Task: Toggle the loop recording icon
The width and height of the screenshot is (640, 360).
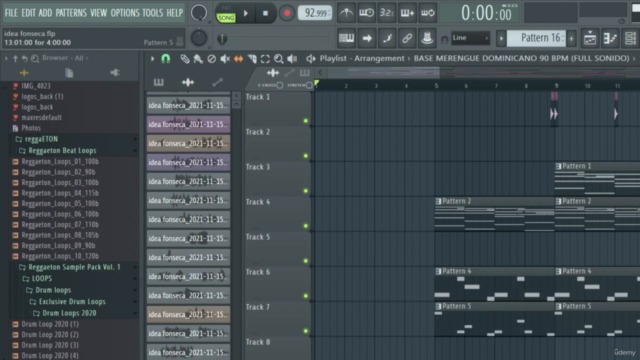Action: pyautogui.click(x=427, y=13)
